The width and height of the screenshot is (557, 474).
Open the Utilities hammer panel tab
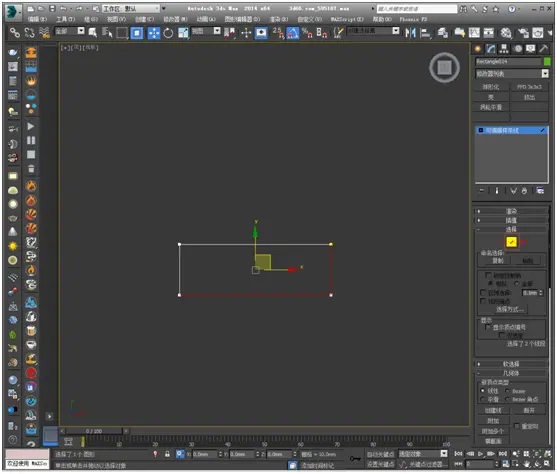coord(544,49)
